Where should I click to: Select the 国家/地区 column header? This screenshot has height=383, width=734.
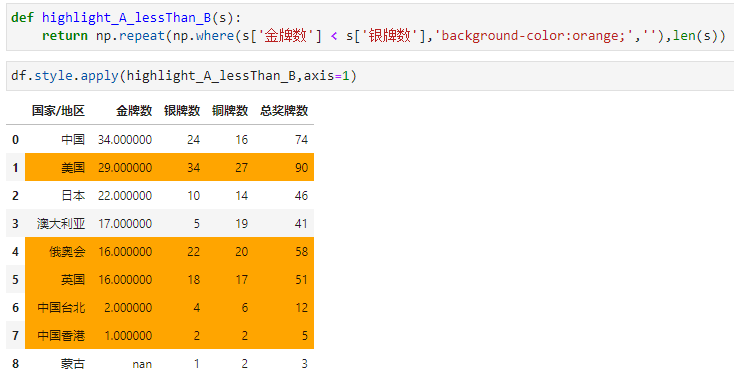[x=58, y=111]
